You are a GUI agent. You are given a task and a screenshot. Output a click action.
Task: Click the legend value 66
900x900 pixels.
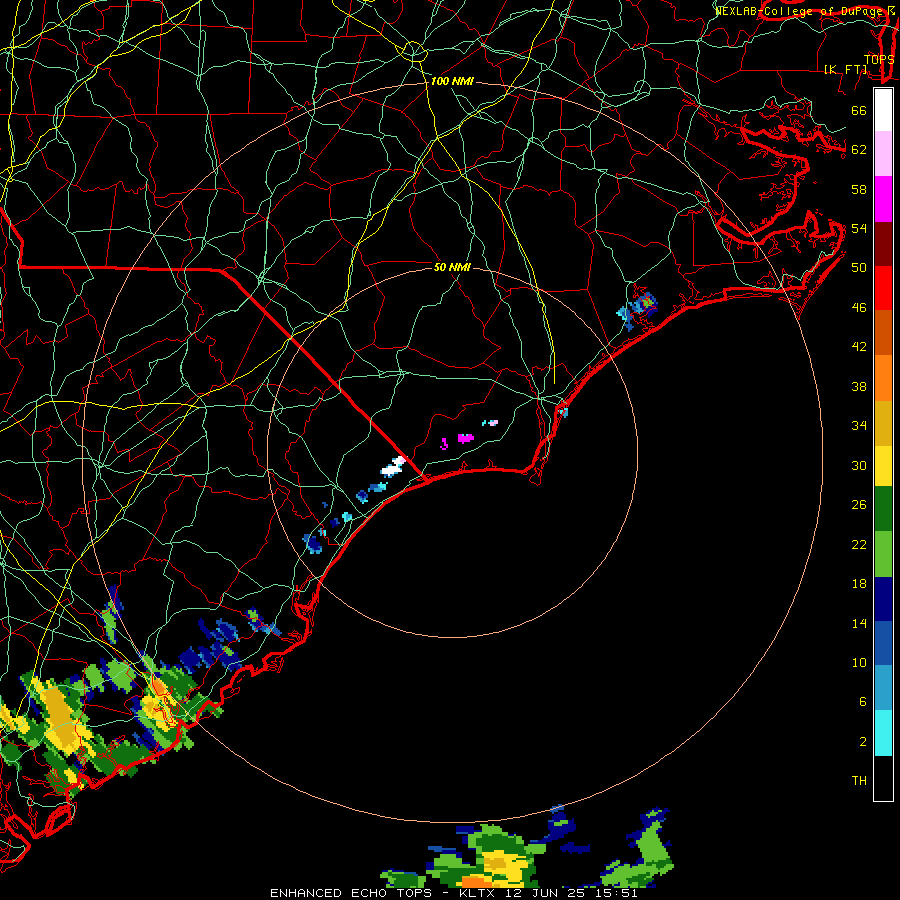point(859,110)
